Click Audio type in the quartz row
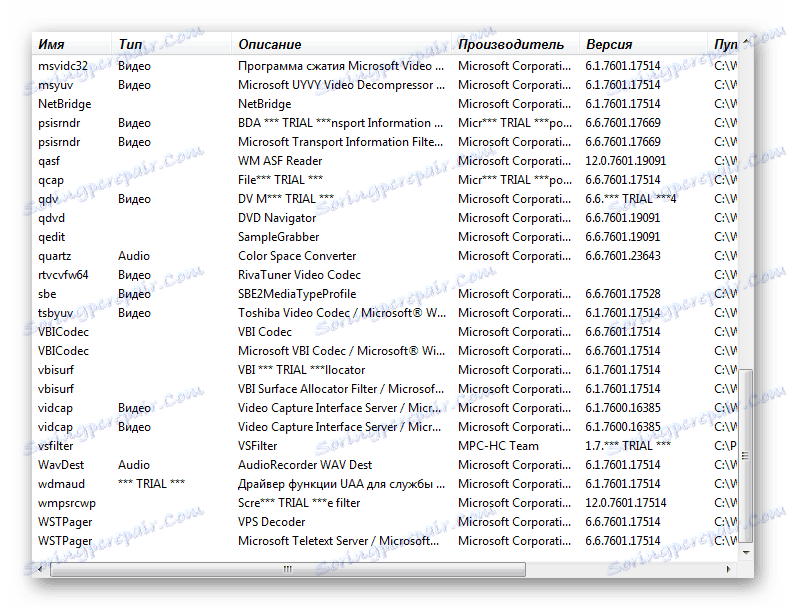 [133, 256]
